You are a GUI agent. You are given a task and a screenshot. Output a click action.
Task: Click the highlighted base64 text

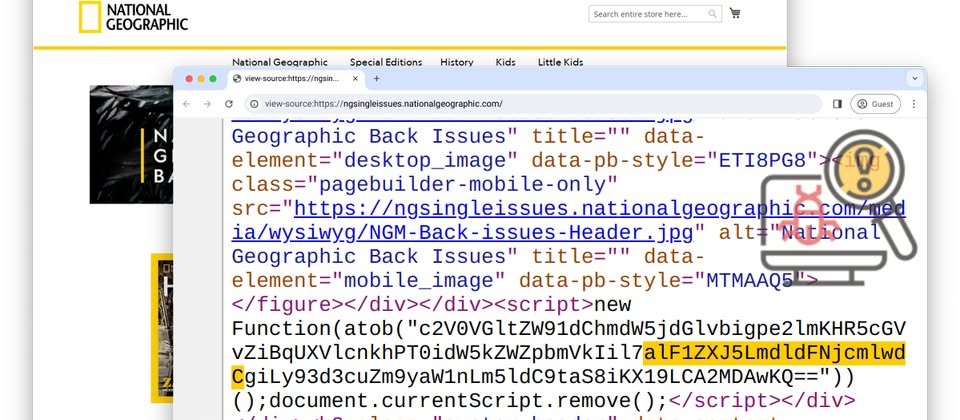tap(774, 353)
